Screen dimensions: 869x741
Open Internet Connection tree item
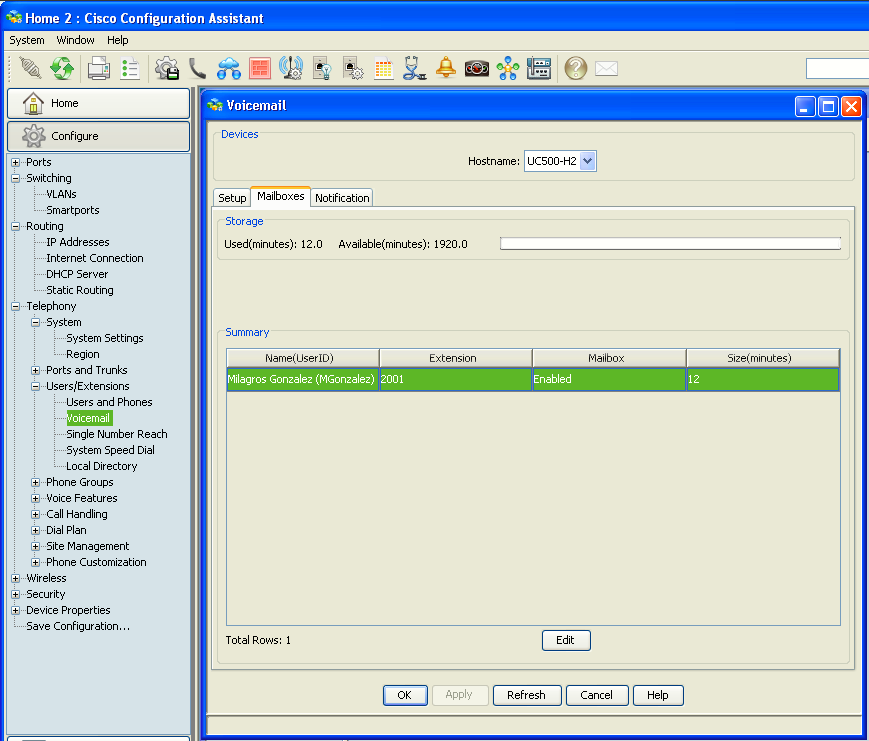[95, 258]
